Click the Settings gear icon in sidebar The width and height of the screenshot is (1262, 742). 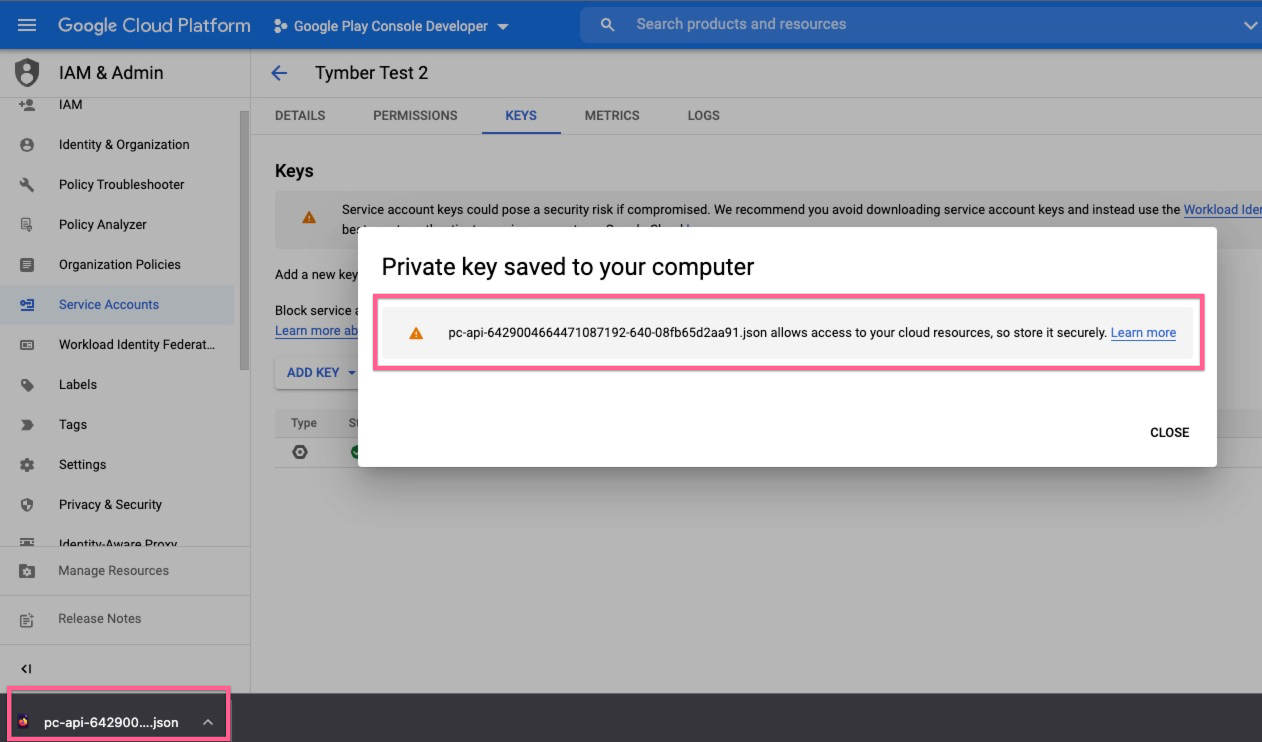pyautogui.click(x=27, y=465)
